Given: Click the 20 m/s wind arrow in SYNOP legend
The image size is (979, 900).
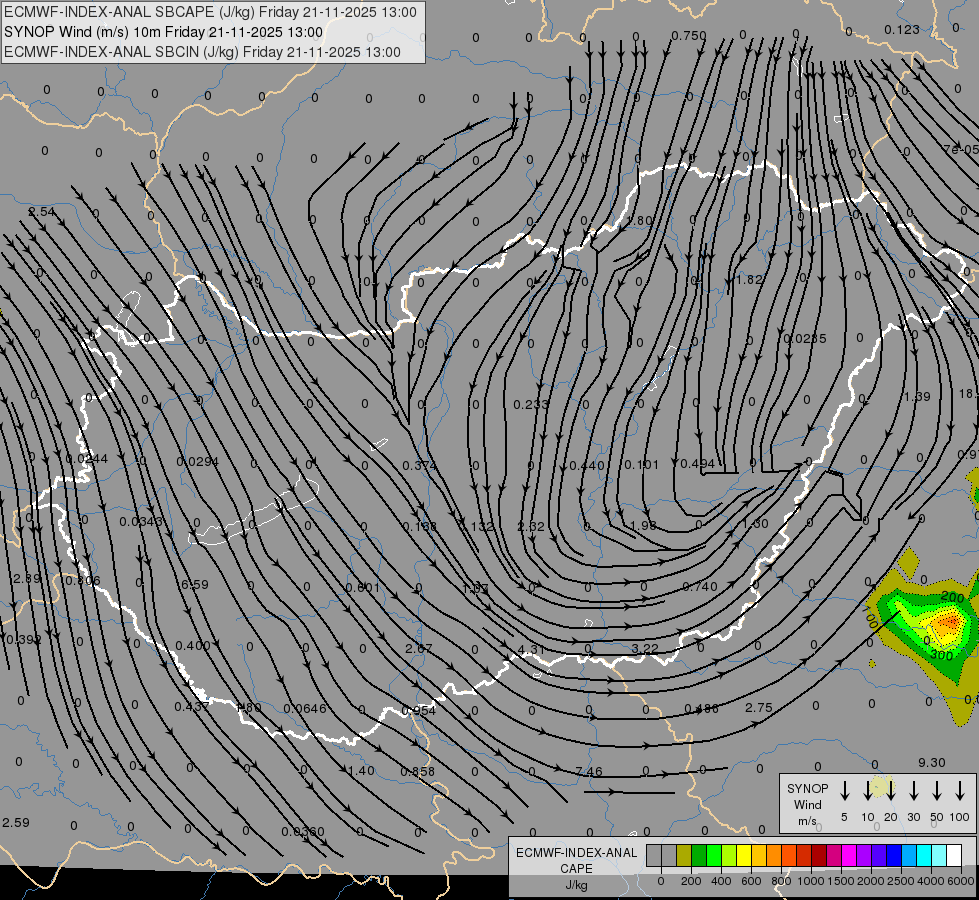Looking at the screenshot, I should click(x=891, y=791).
